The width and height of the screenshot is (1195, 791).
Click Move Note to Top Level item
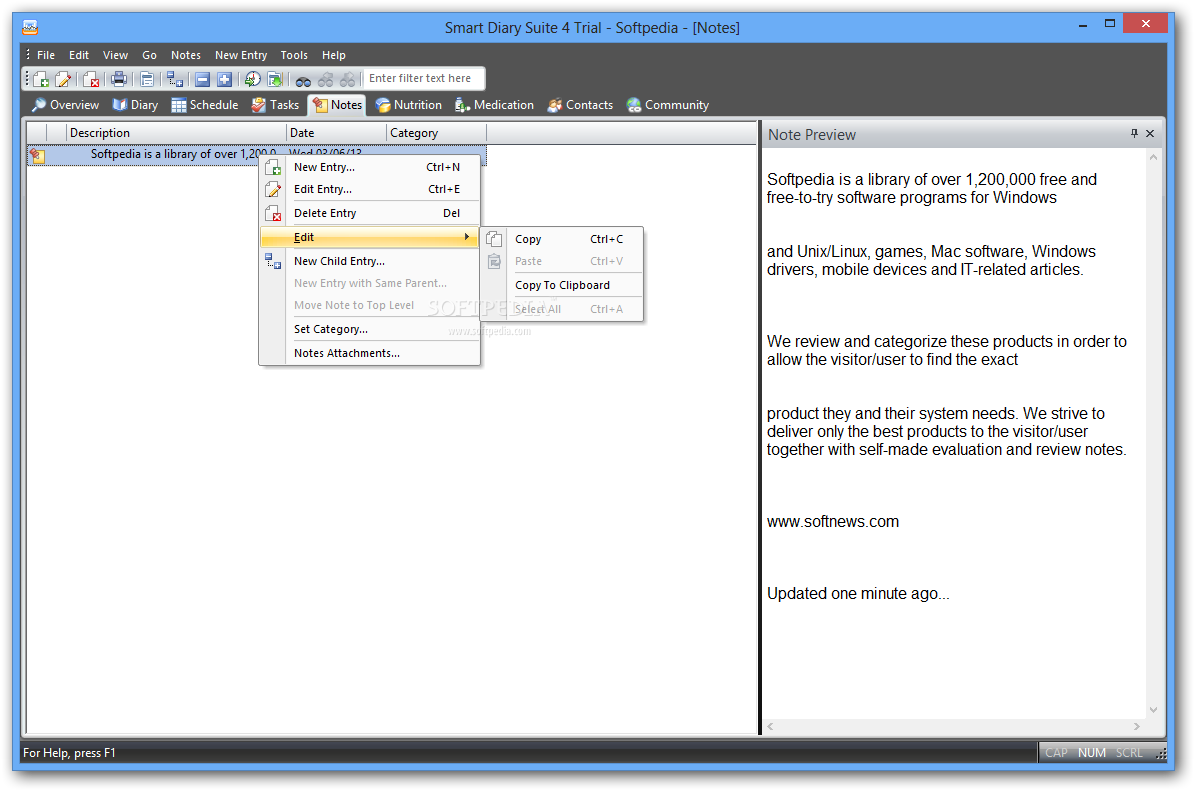[370, 305]
